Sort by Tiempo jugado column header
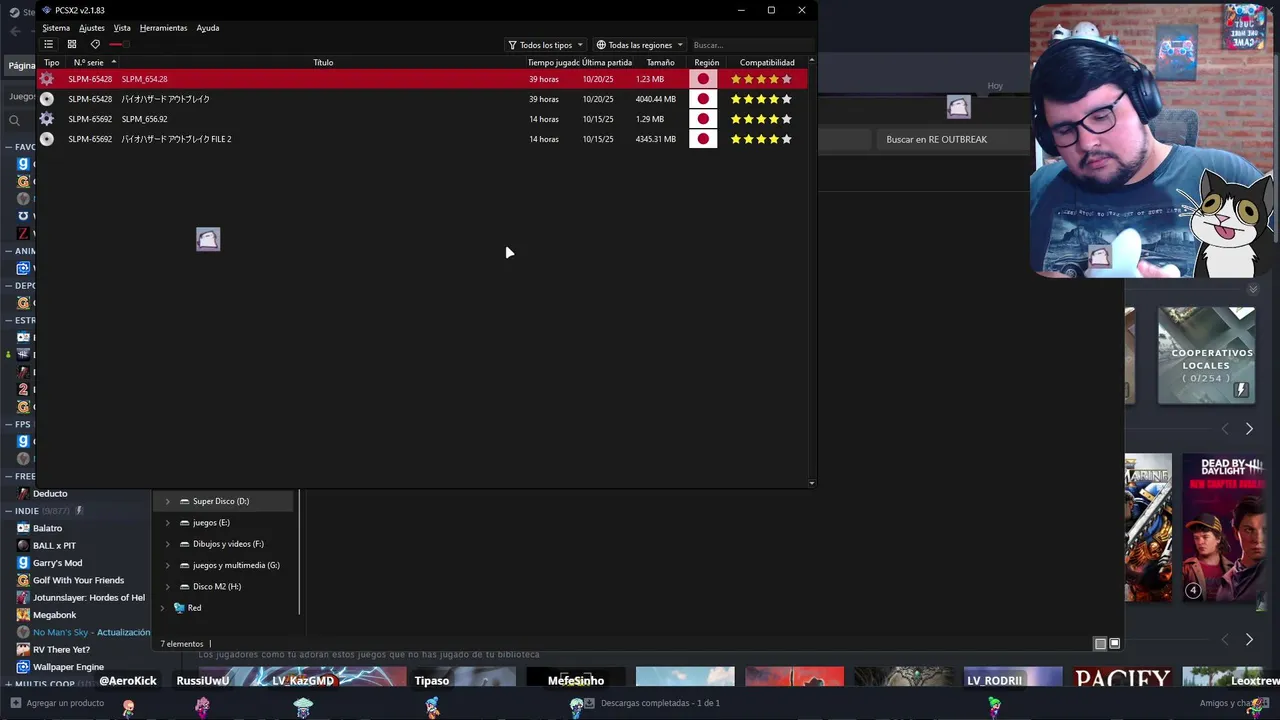 554,62
